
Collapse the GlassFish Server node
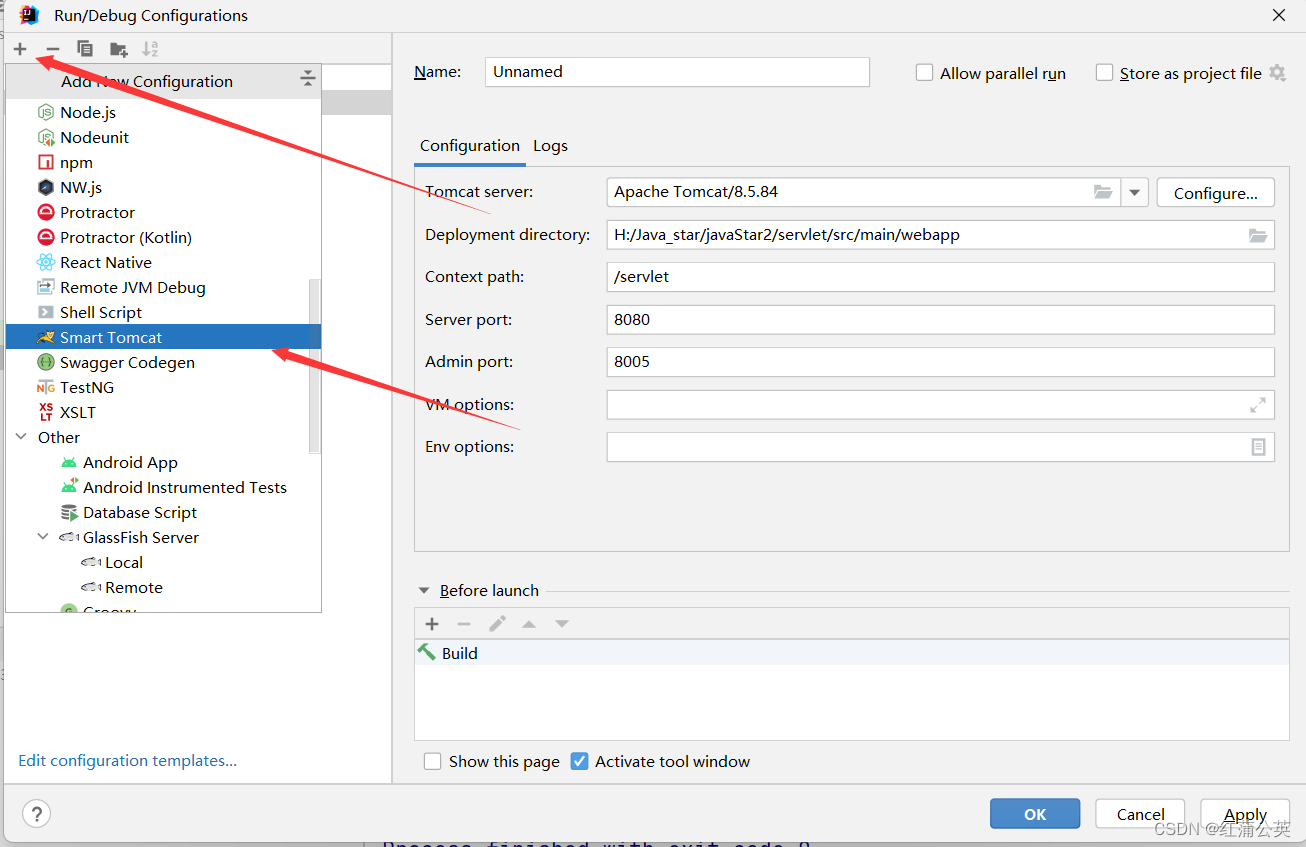pos(43,537)
